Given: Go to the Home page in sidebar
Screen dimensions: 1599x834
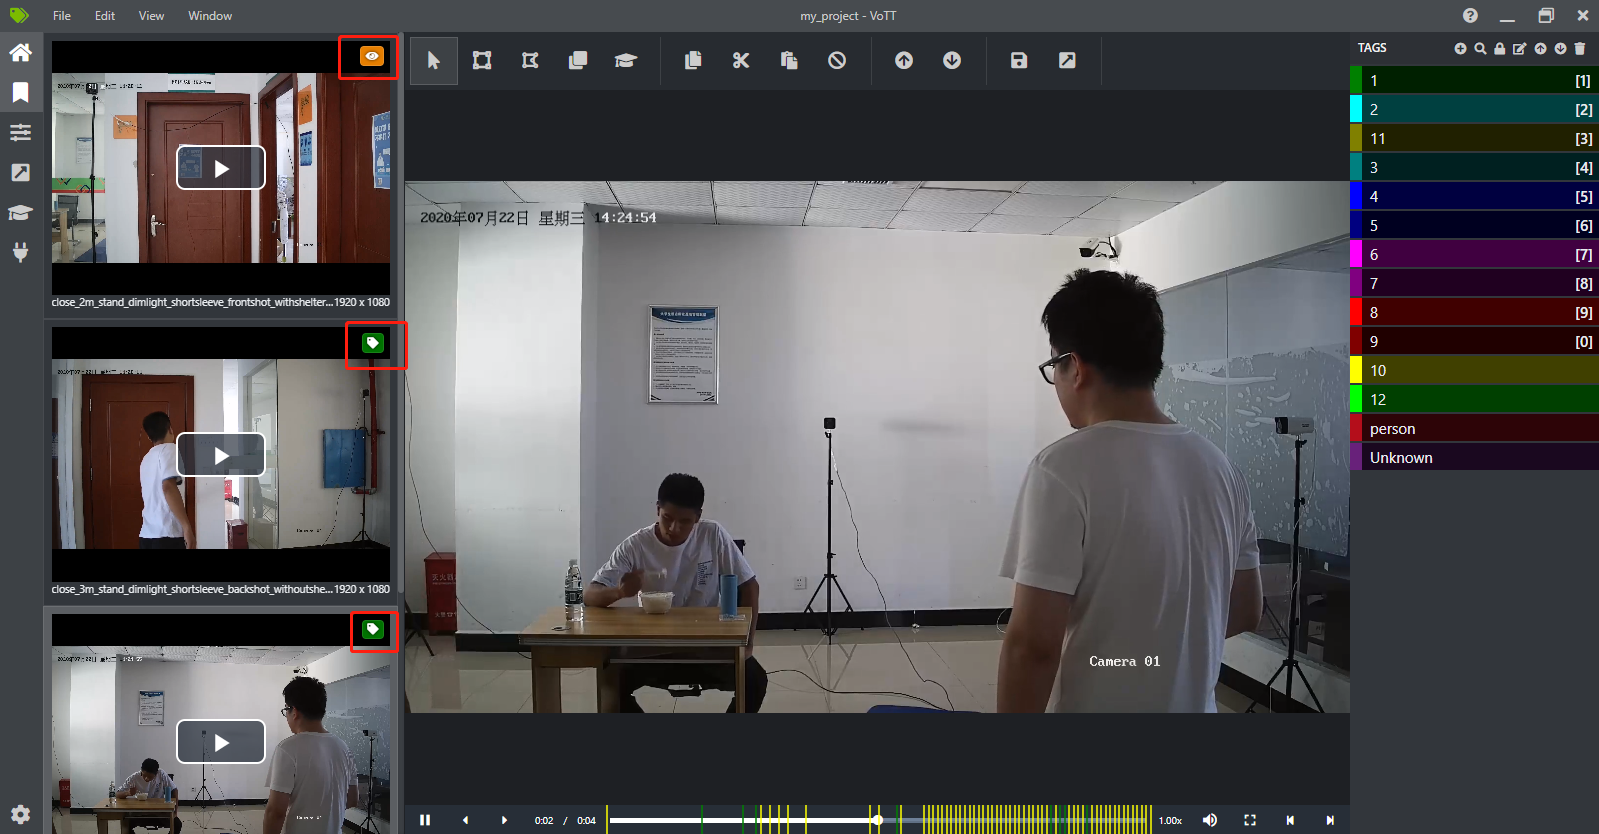Looking at the screenshot, I should (x=20, y=52).
